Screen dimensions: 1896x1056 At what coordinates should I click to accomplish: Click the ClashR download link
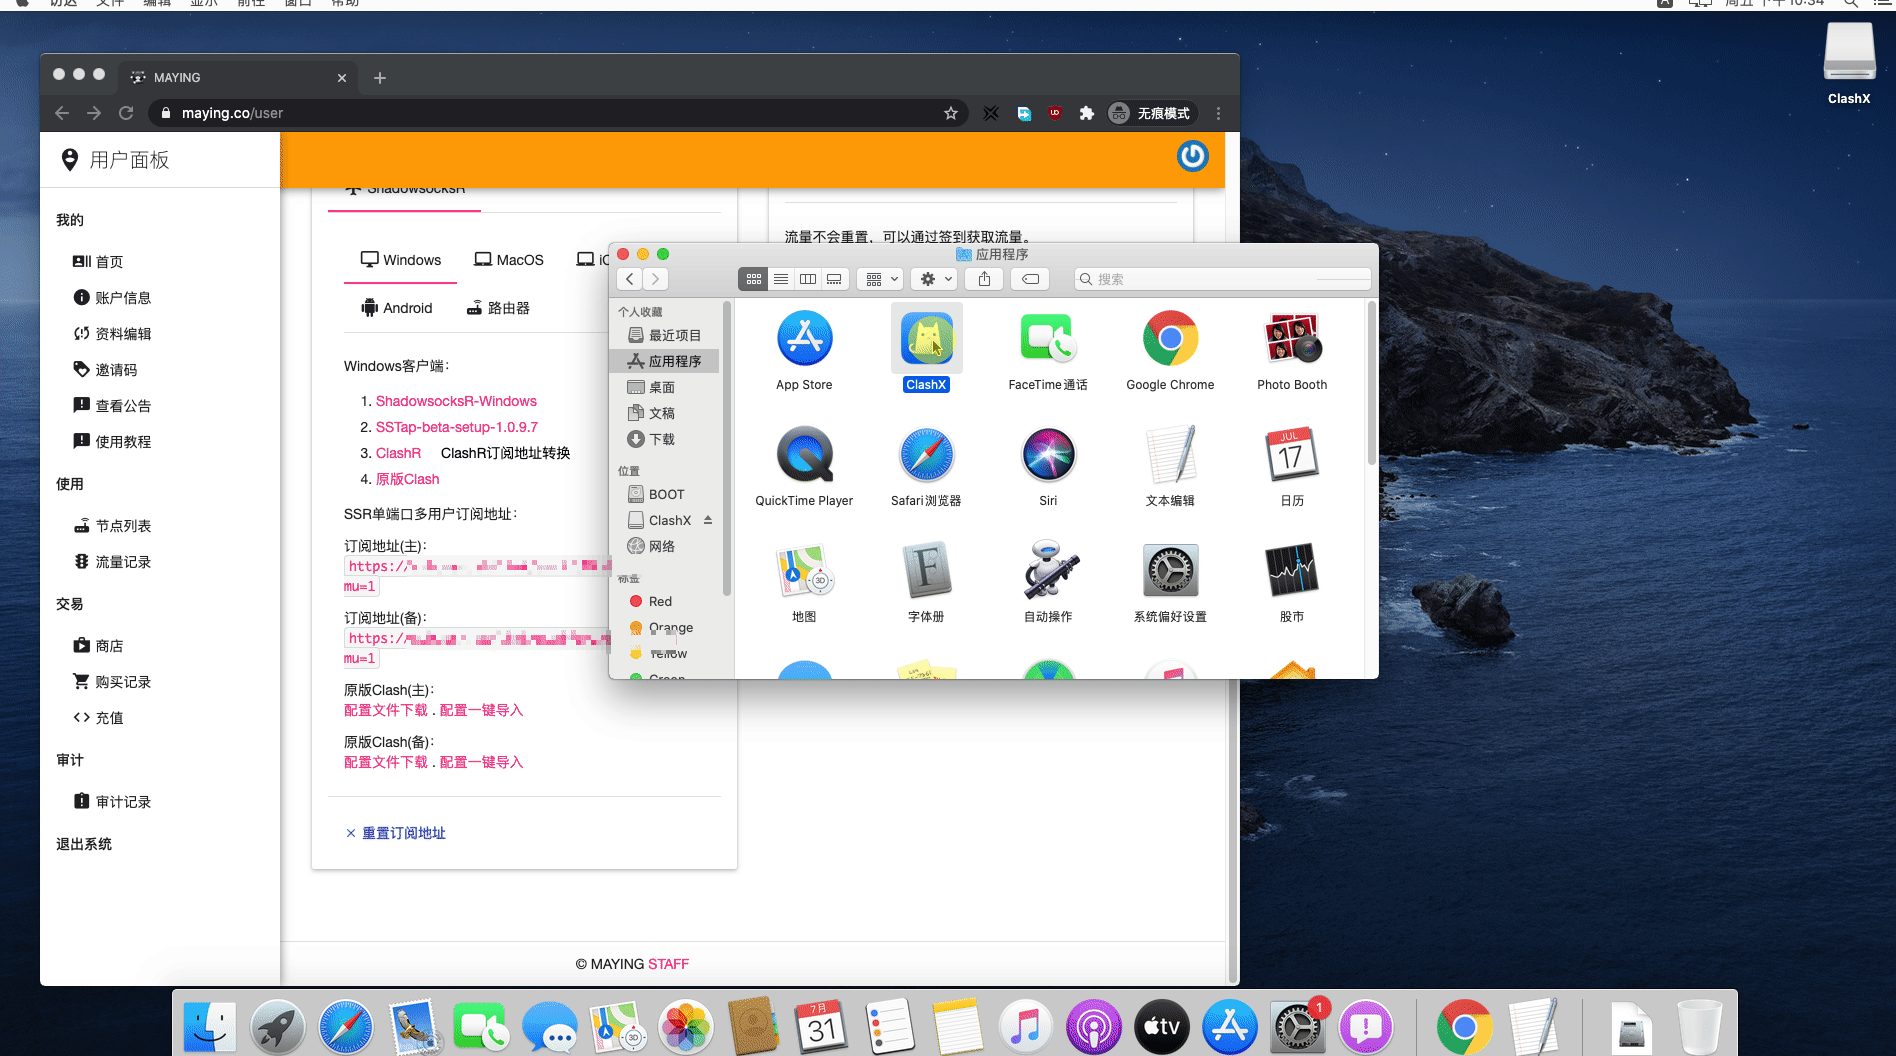pos(398,453)
